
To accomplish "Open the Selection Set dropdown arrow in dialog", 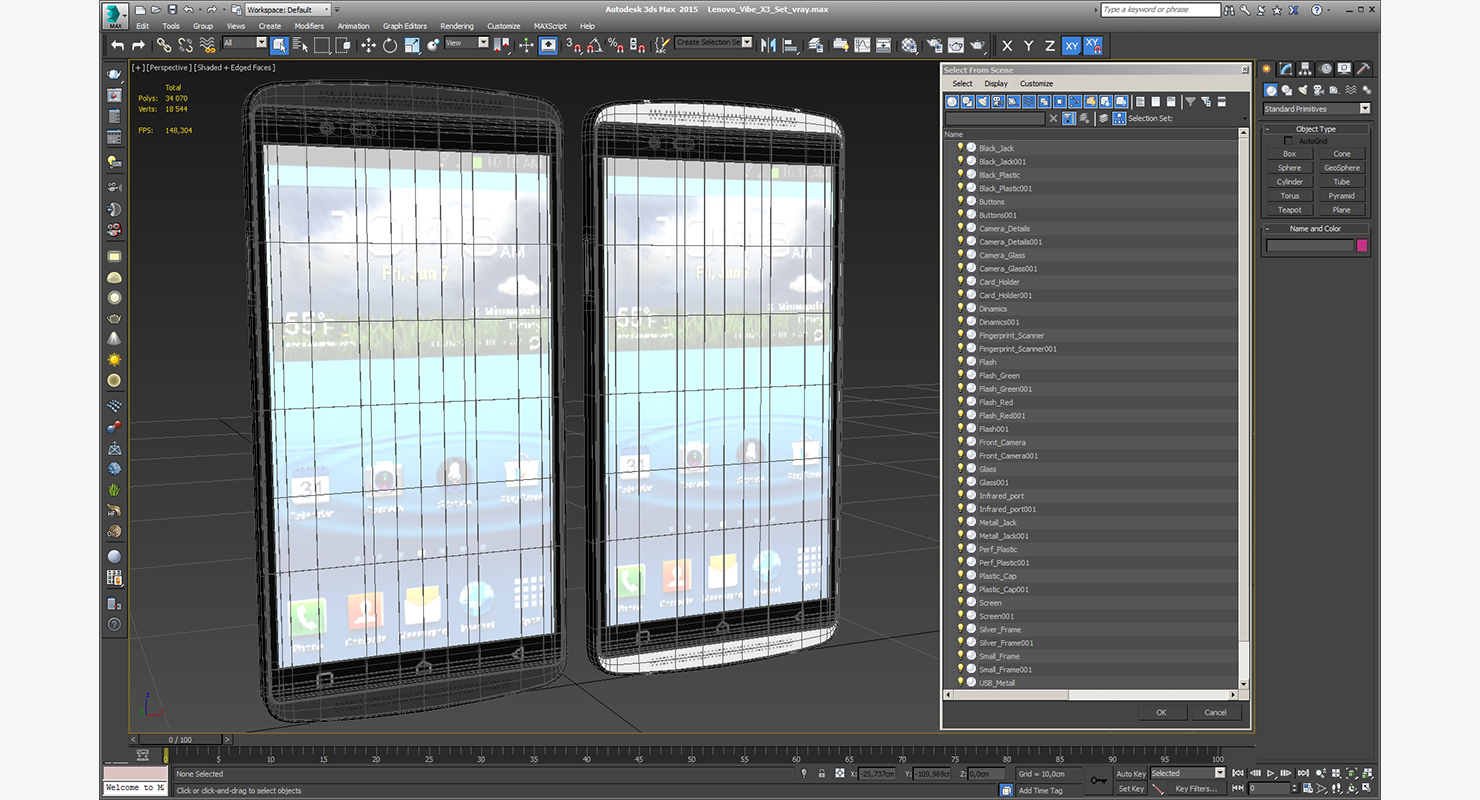I will [x=1245, y=118].
